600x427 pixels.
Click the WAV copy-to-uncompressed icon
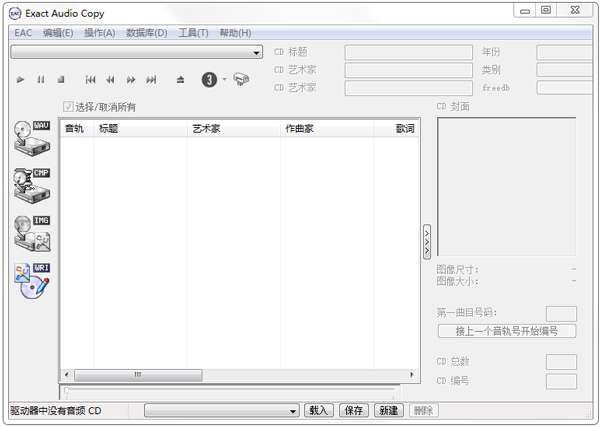point(32,138)
